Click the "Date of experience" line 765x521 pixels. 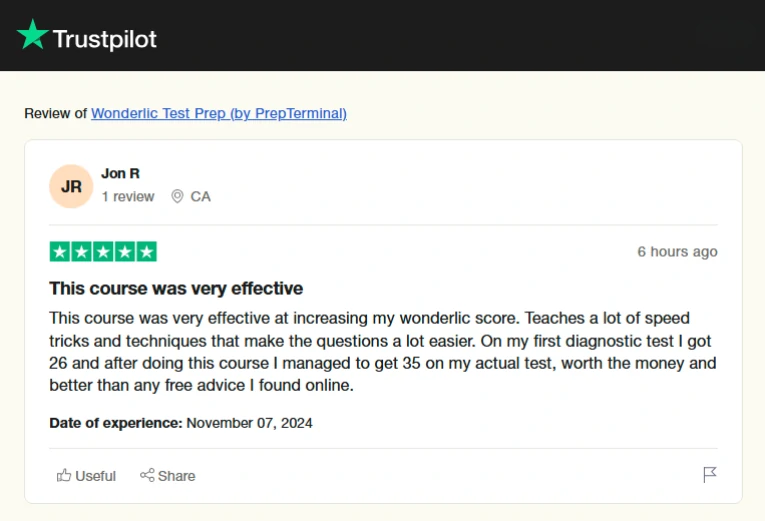pyautogui.click(x=181, y=423)
